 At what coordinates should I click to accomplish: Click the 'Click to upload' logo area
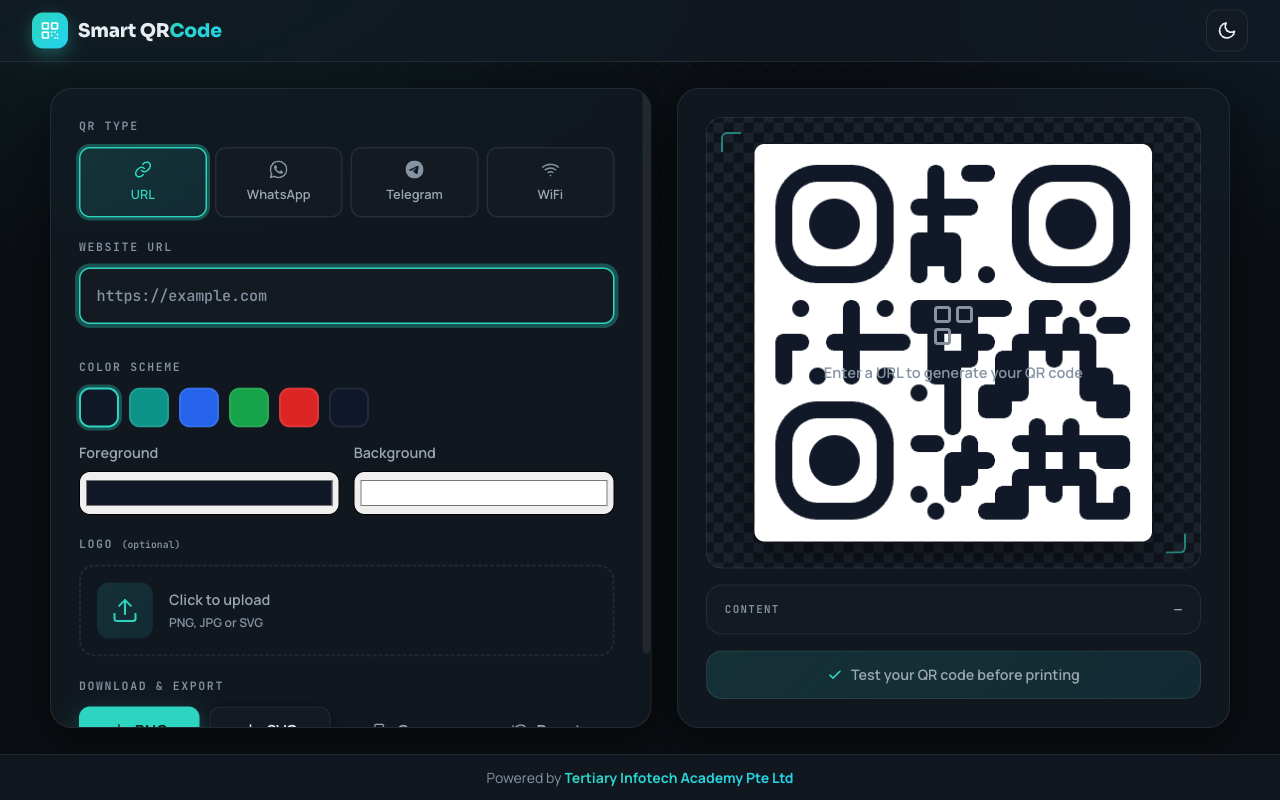point(347,610)
